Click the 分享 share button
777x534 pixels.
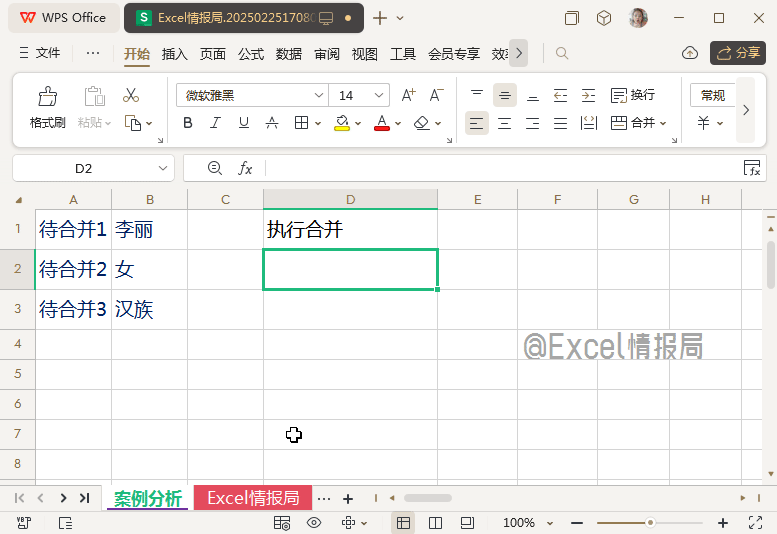(738, 53)
